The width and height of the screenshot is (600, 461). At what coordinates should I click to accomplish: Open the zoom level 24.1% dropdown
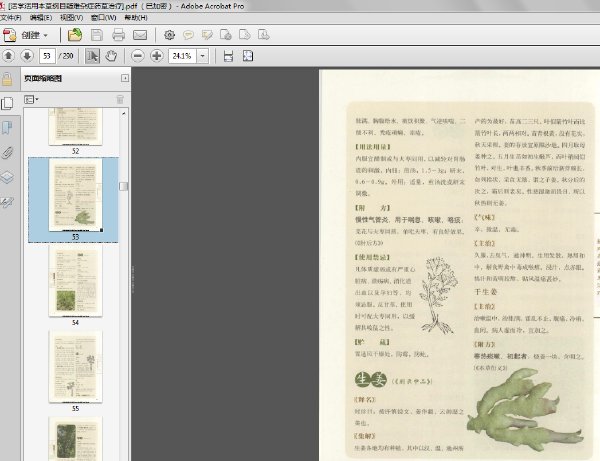pyautogui.click(x=204, y=56)
